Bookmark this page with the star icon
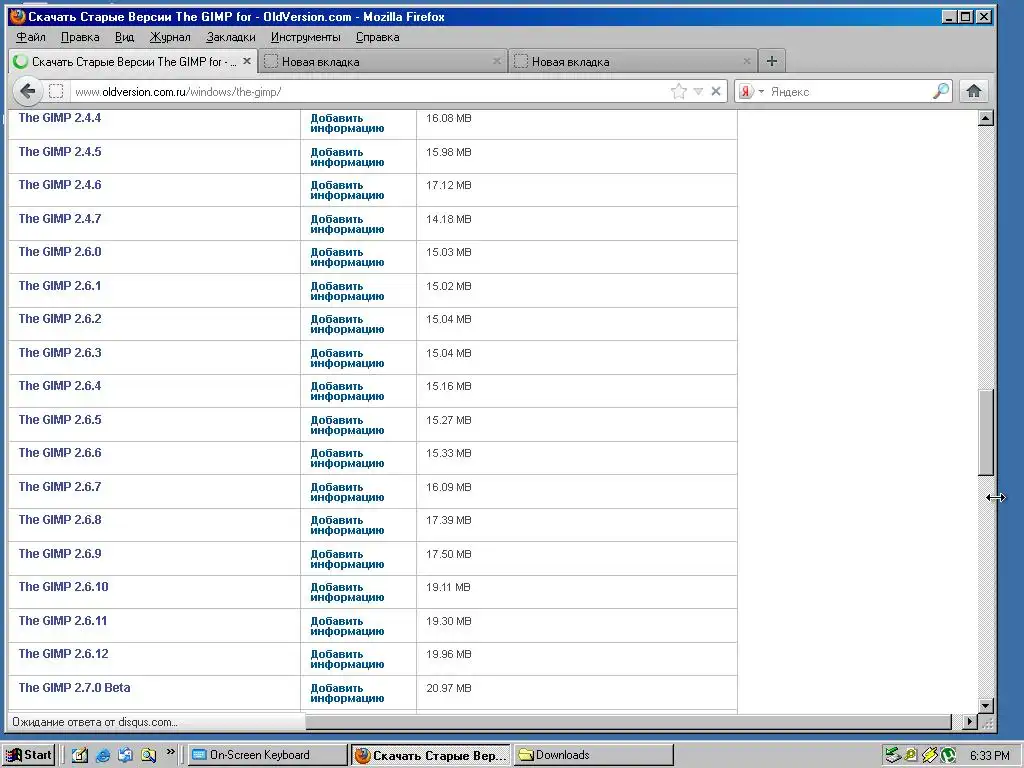Image resolution: width=1024 pixels, height=768 pixels. [x=679, y=91]
